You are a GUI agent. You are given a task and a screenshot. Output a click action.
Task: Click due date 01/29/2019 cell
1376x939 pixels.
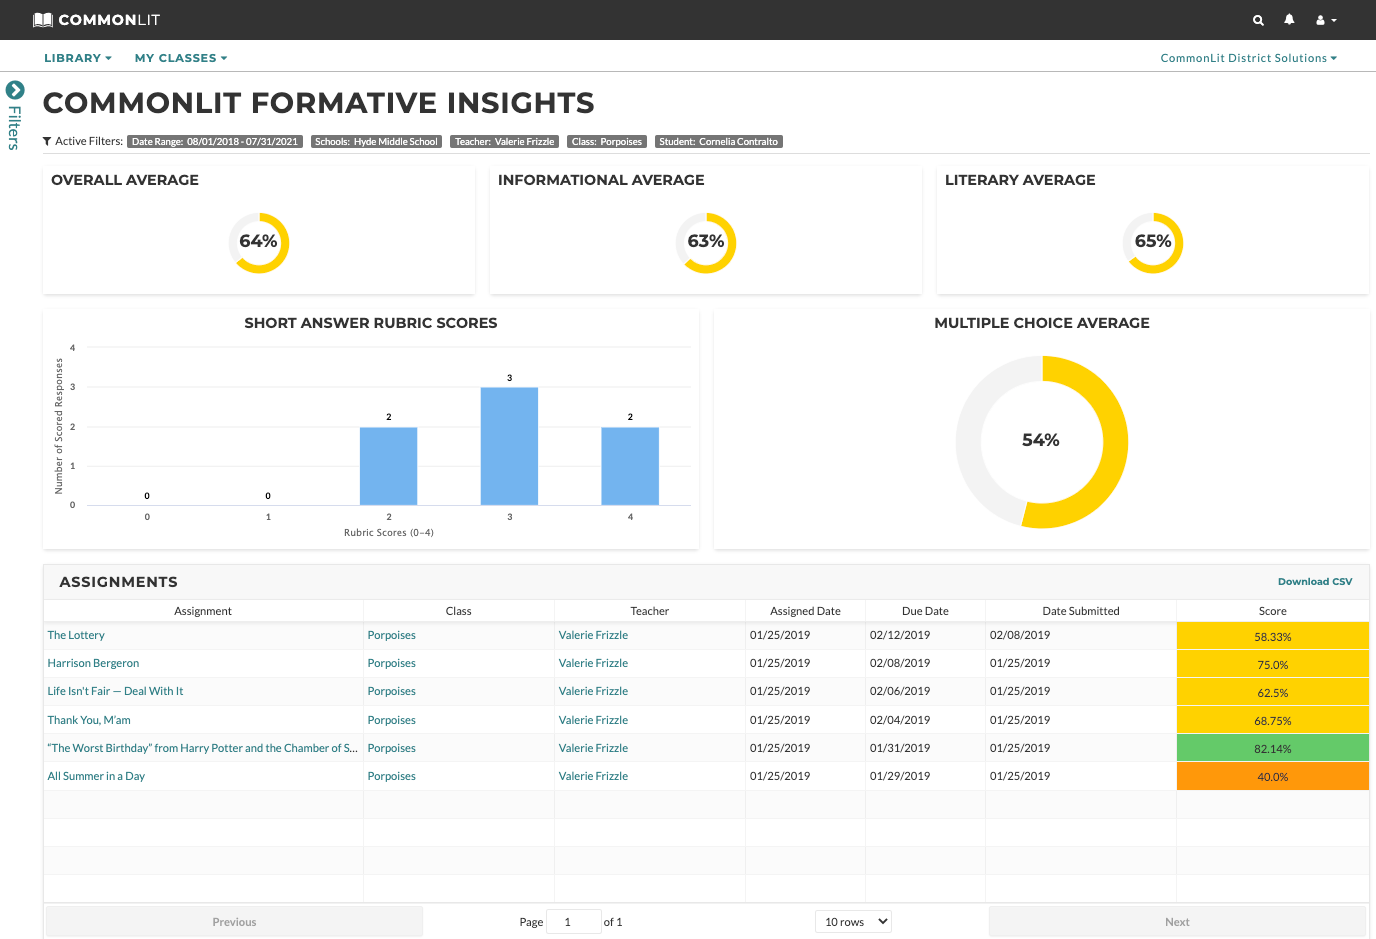(x=900, y=777)
